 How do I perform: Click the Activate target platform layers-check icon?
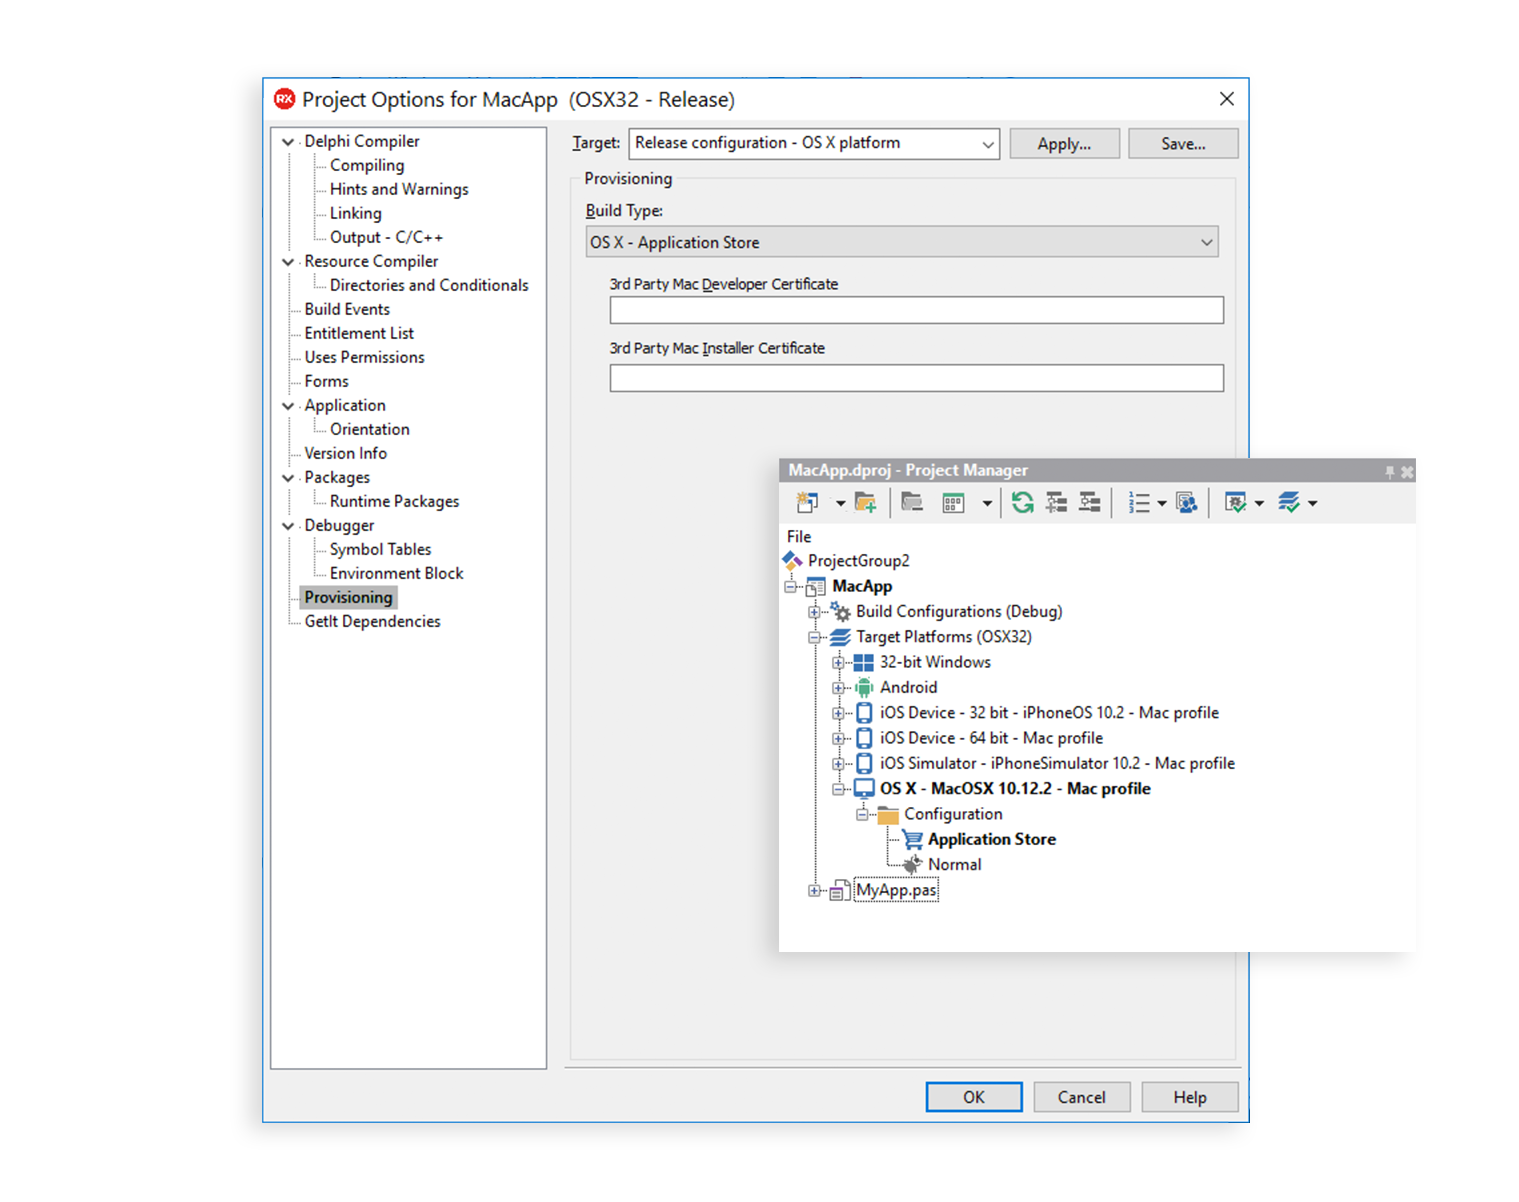click(x=1289, y=503)
